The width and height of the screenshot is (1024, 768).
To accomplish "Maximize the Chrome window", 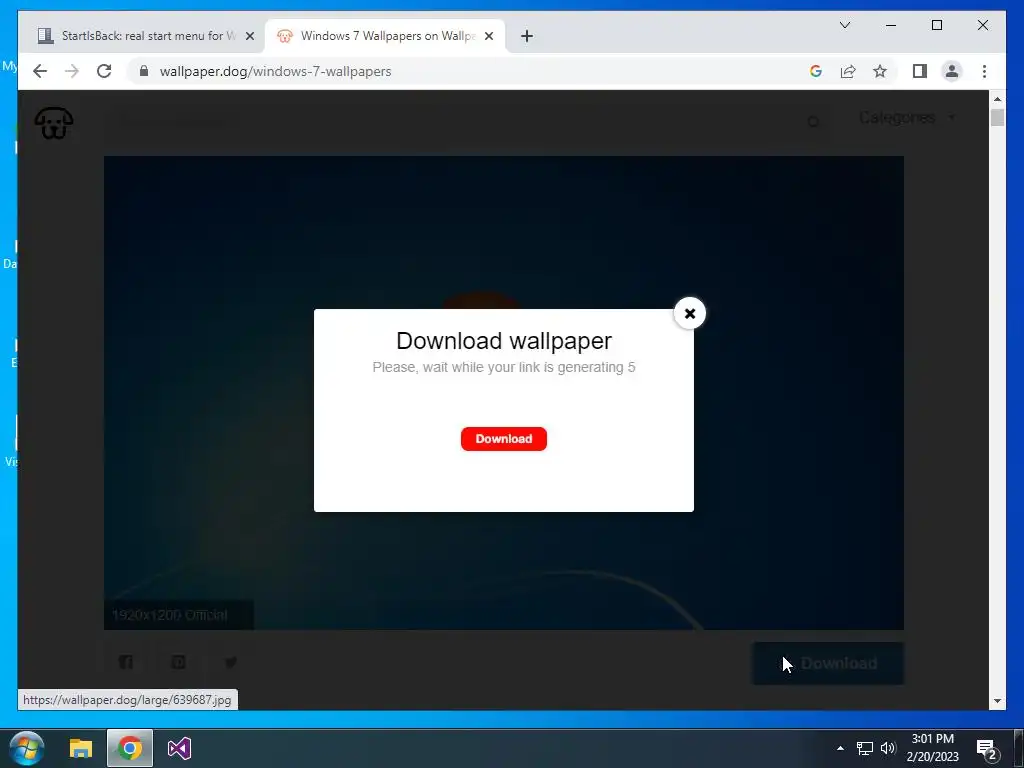I will pyautogui.click(x=936, y=25).
